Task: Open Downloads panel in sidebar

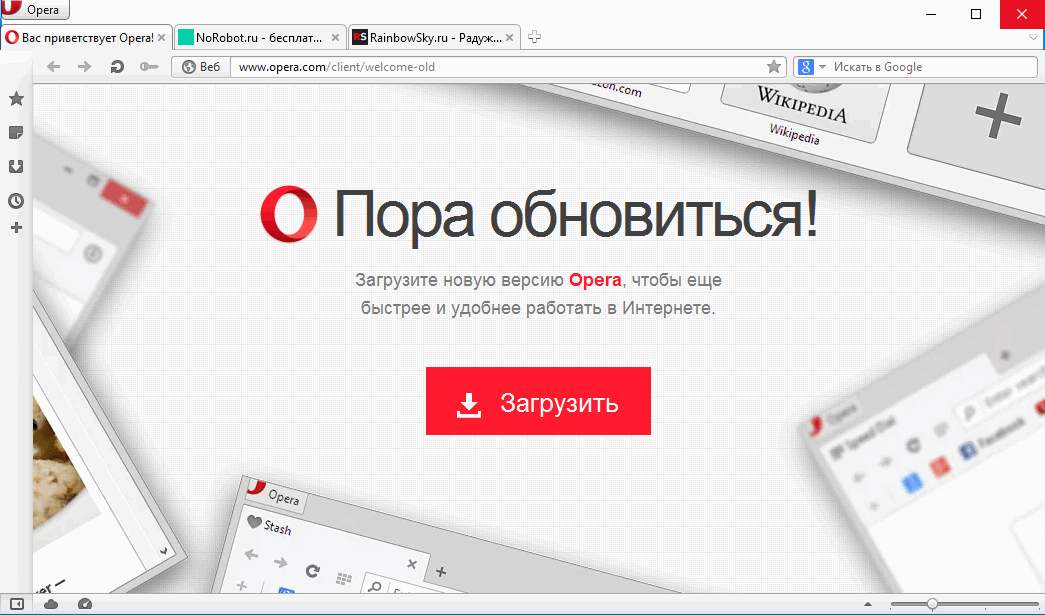Action: click(x=16, y=167)
